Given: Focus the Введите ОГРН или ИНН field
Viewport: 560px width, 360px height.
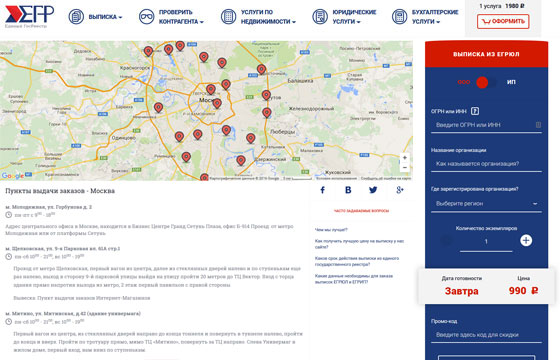Looking at the screenshot, I should (x=486, y=125).
